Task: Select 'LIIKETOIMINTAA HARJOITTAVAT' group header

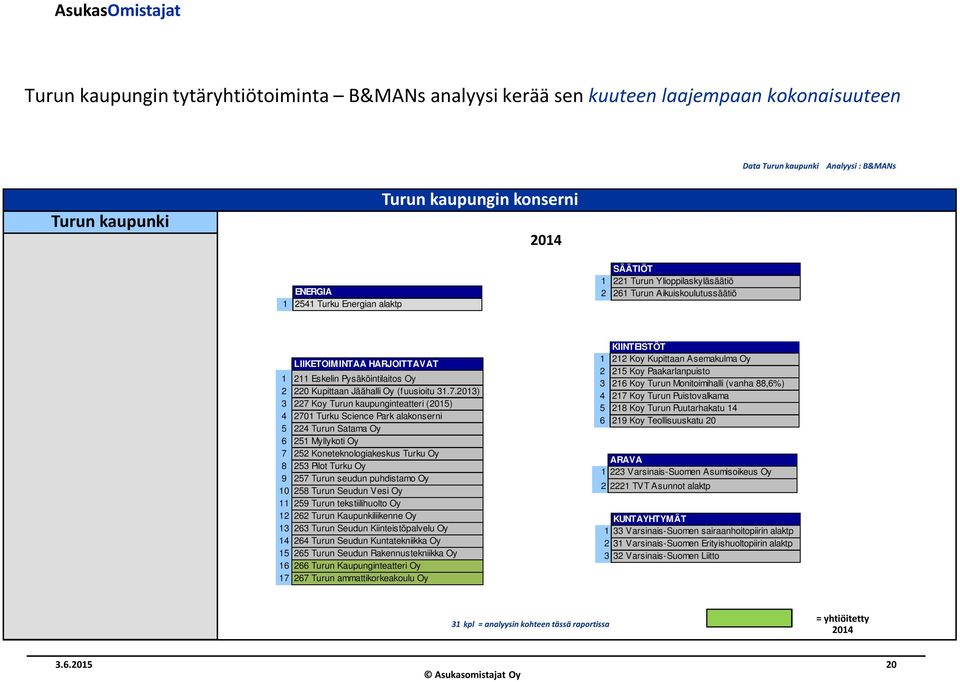Action: (387, 364)
